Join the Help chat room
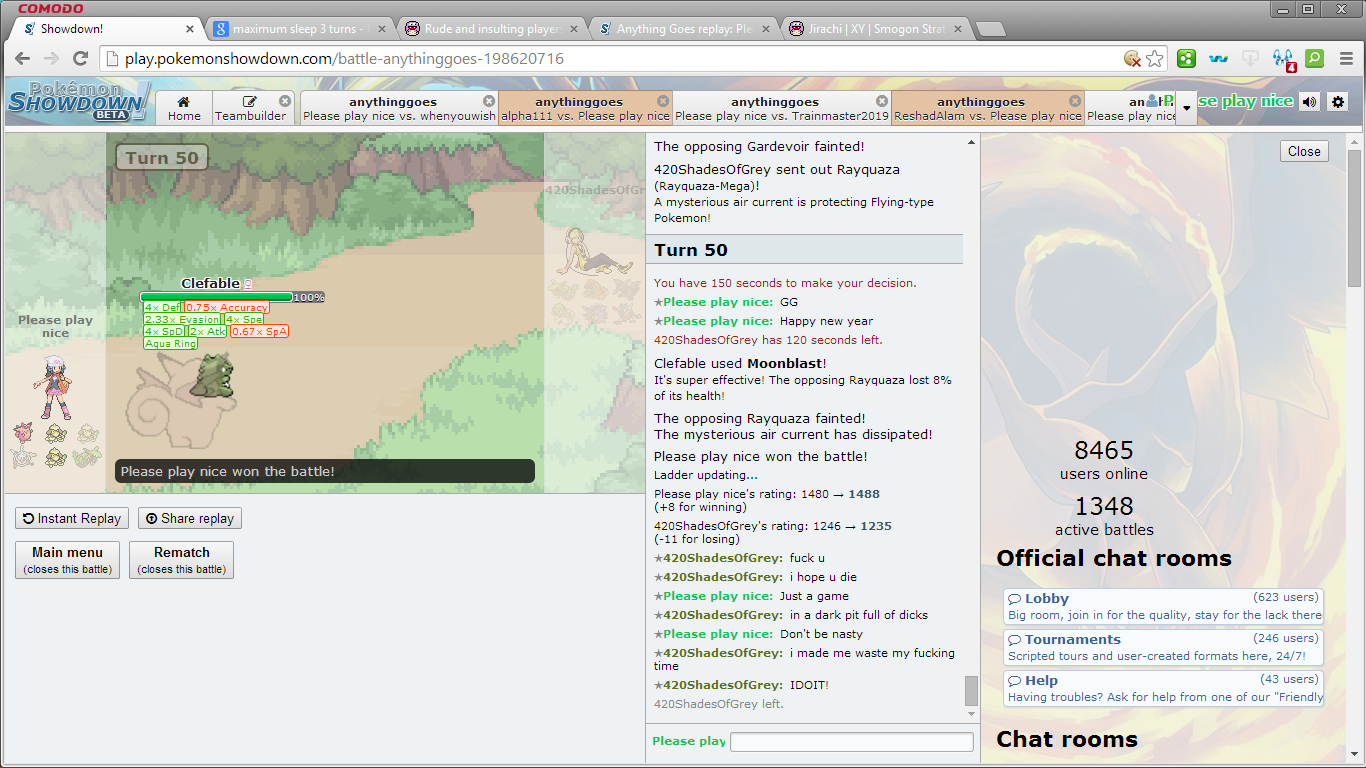Screen dimensions: 1366x768 click(1163, 688)
